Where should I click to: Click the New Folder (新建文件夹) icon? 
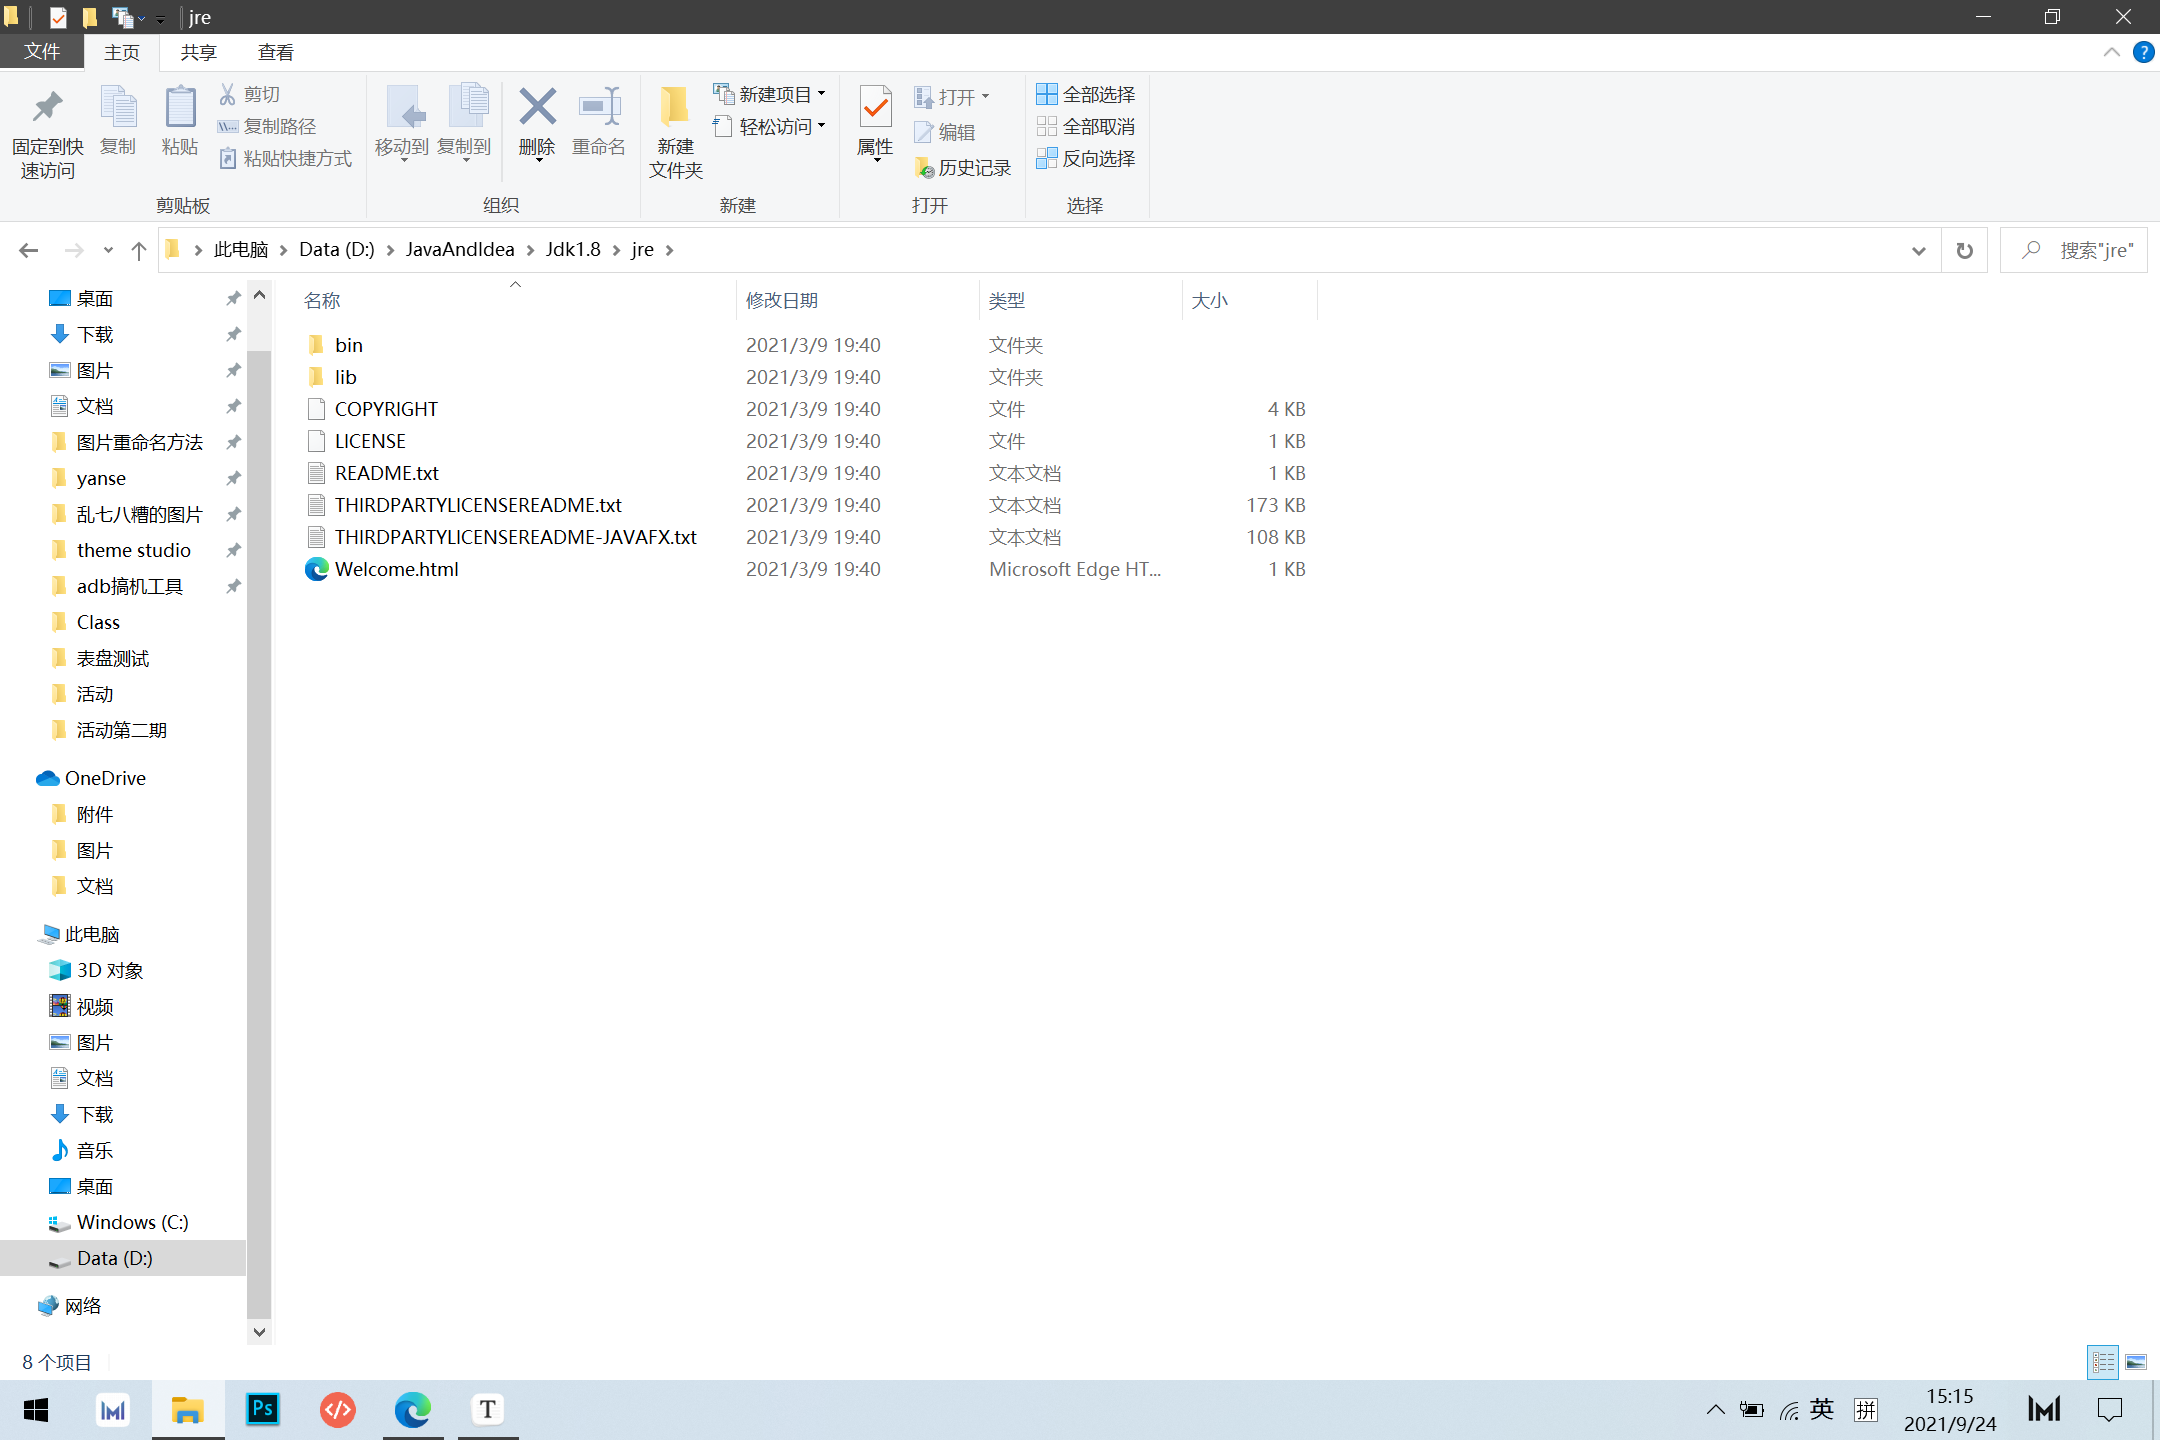pos(675,108)
